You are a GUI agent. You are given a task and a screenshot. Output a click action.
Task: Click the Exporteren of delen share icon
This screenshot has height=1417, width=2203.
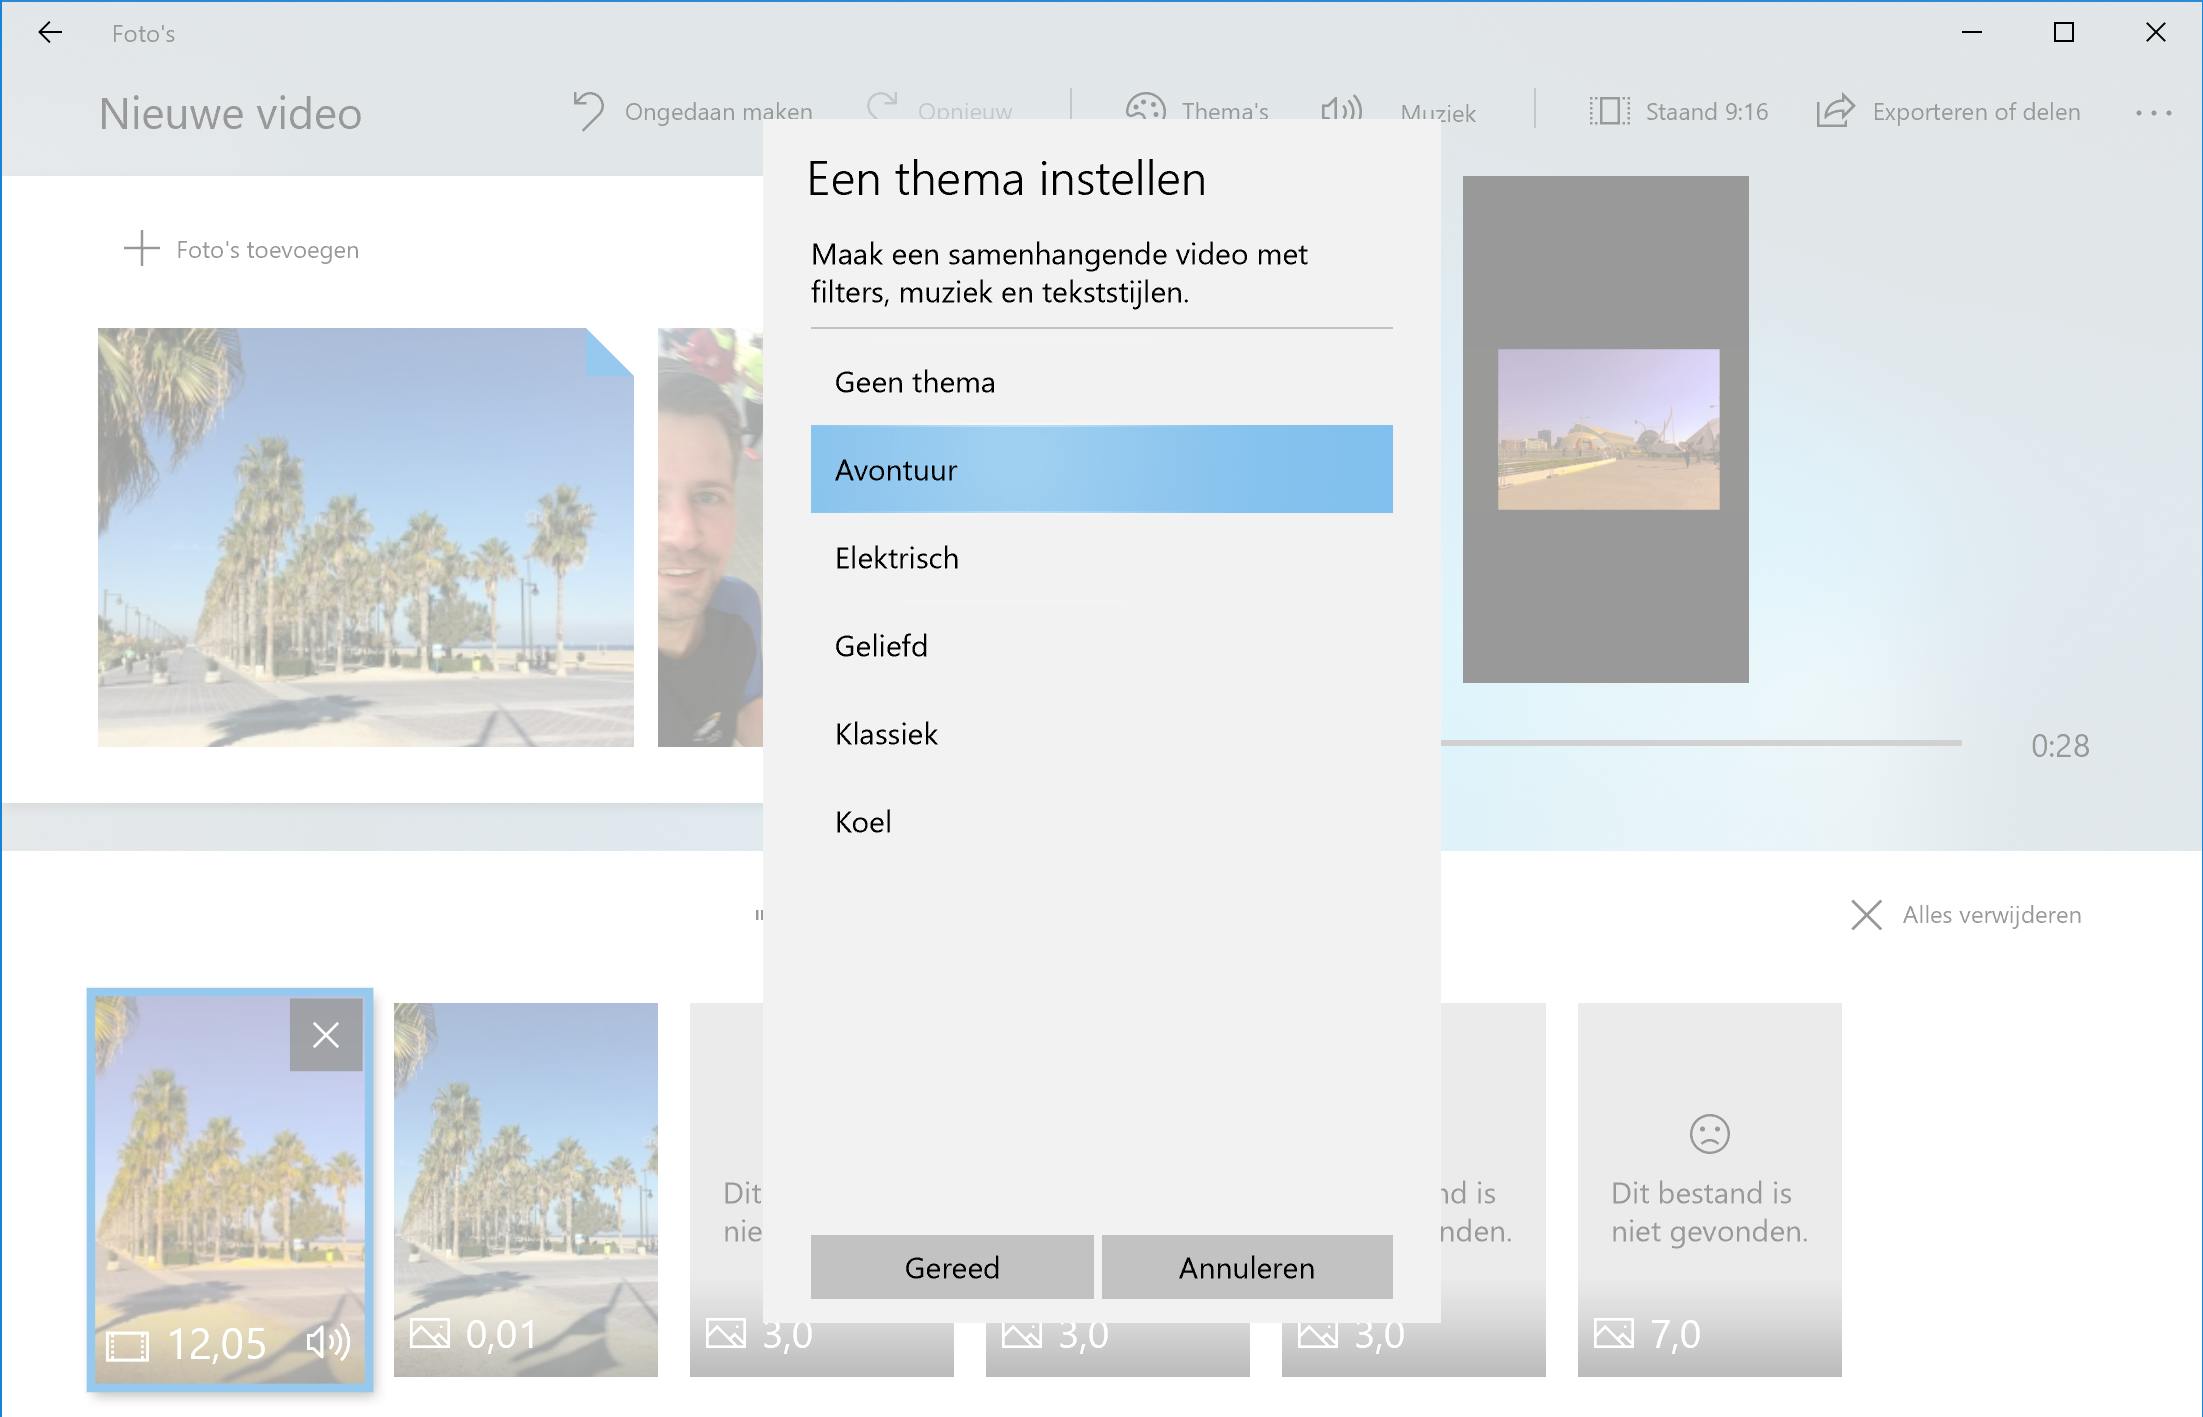[1835, 111]
